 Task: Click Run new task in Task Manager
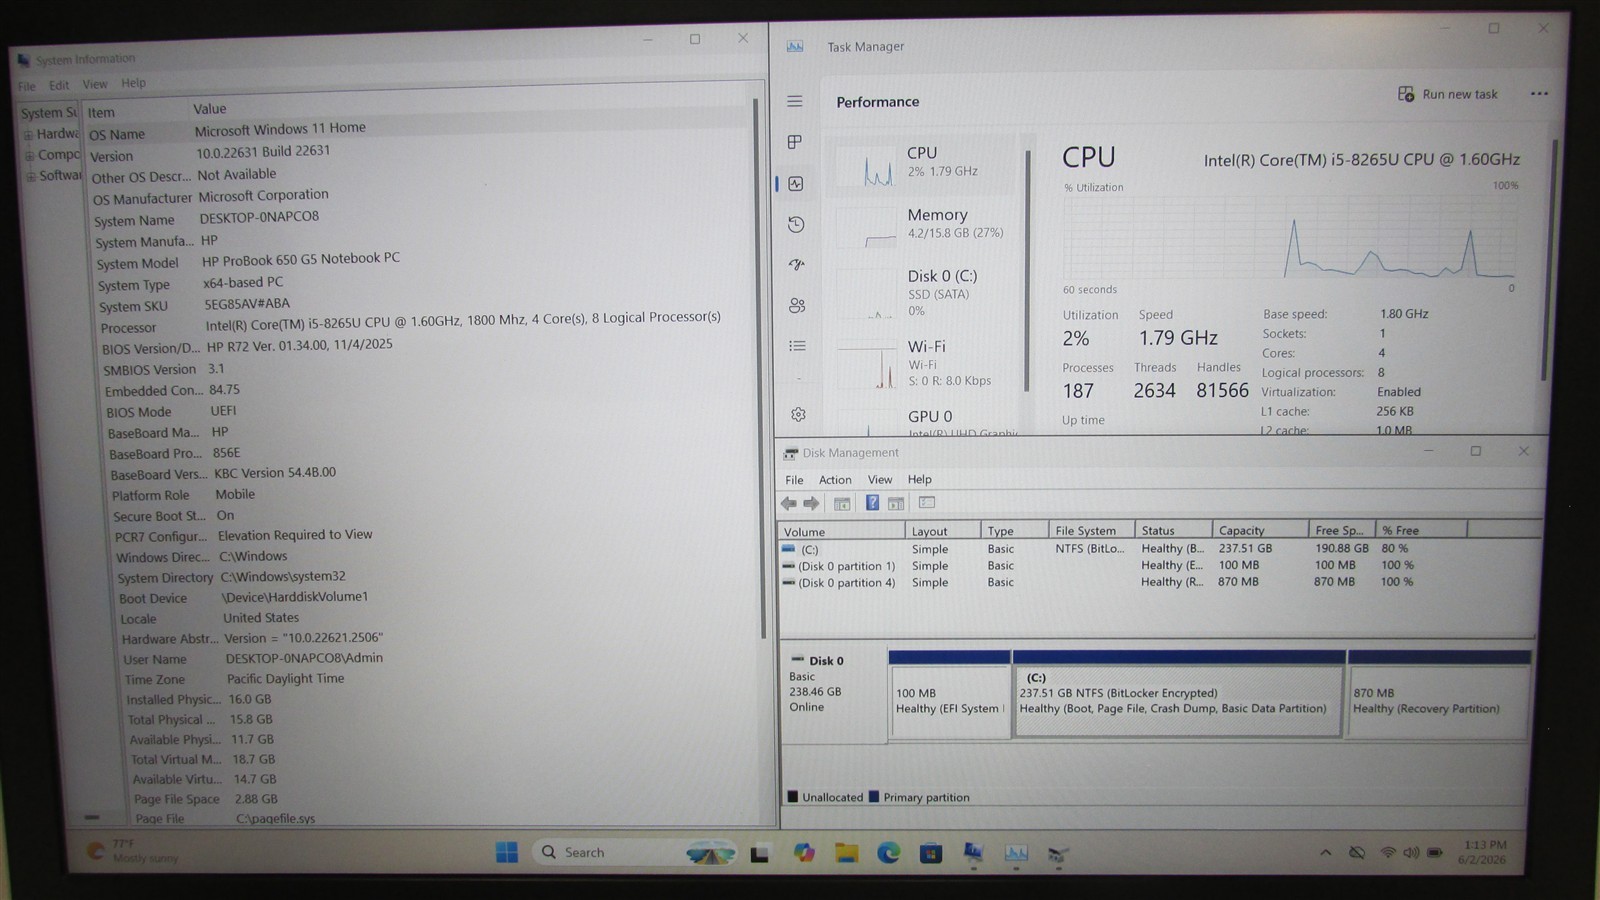coord(1448,94)
